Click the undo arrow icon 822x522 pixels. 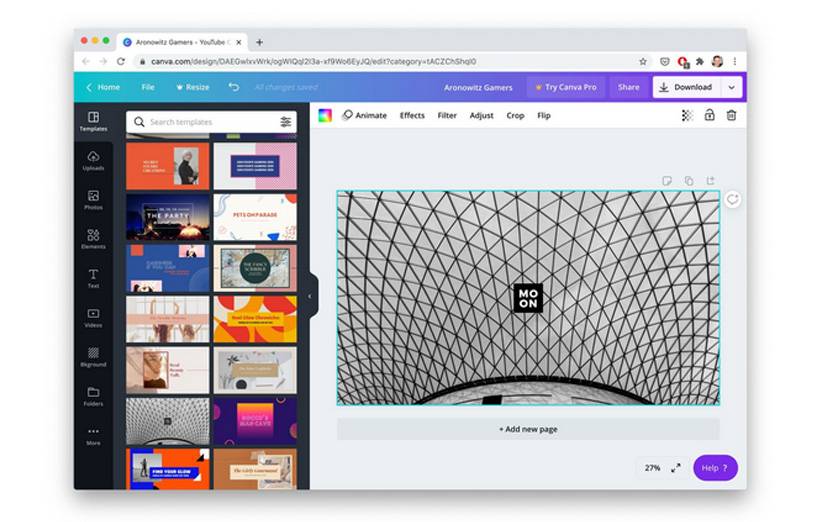pos(234,87)
